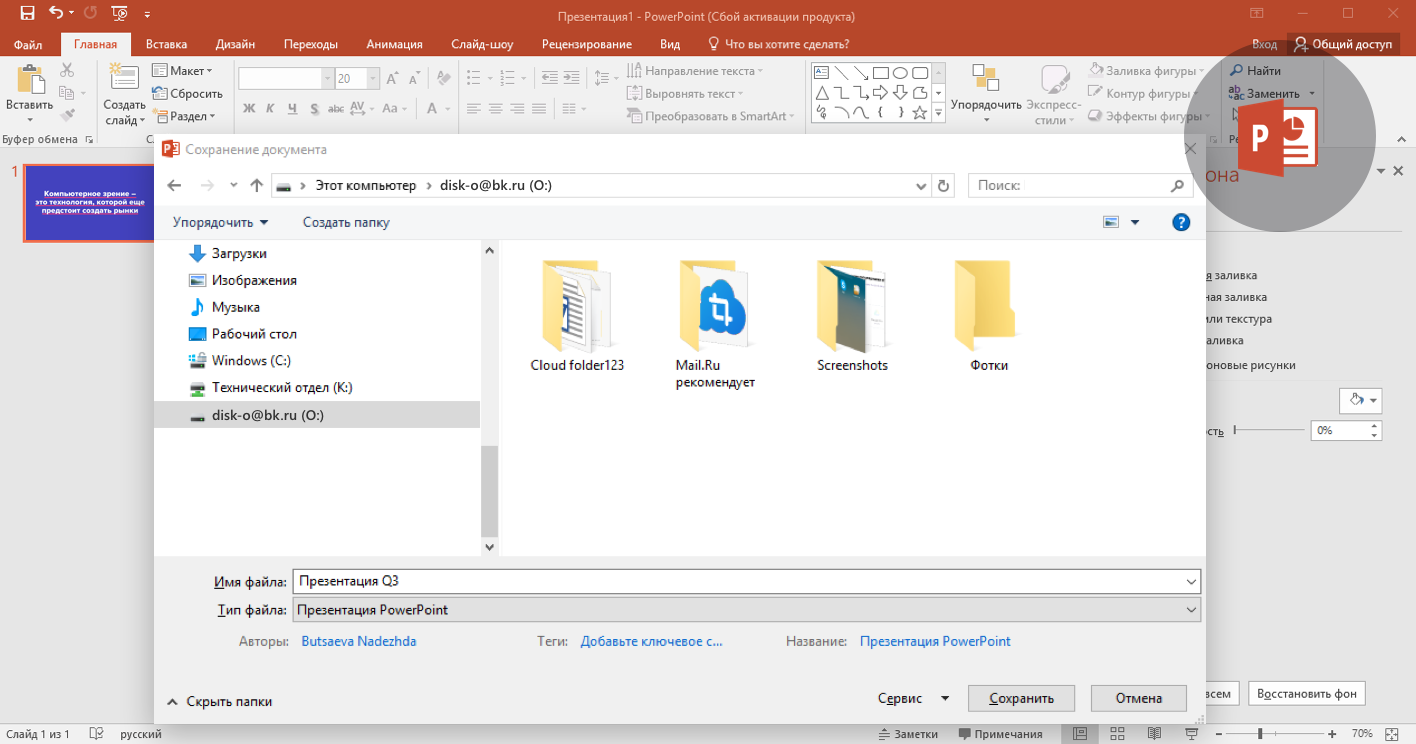Open the Cloud folder123 folder
1416x744 pixels.
[577, 317]
